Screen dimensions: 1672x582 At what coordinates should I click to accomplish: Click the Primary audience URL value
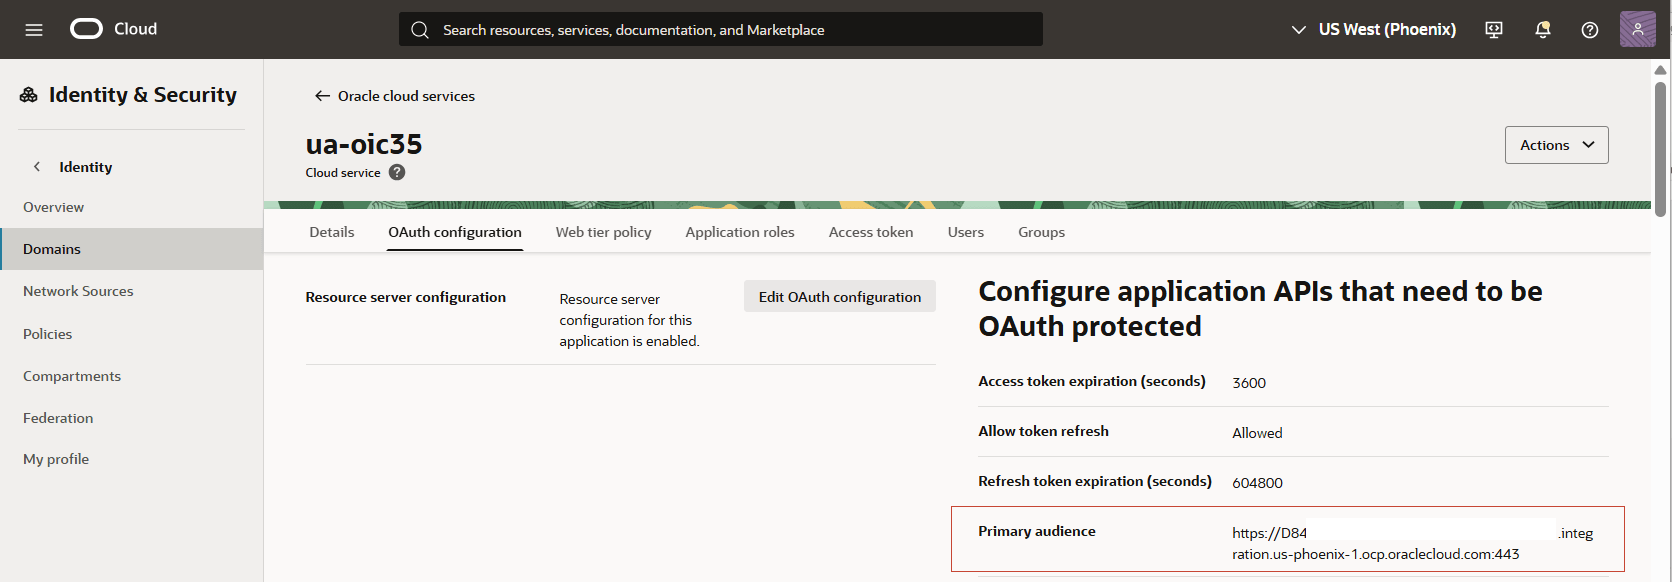1412,544
